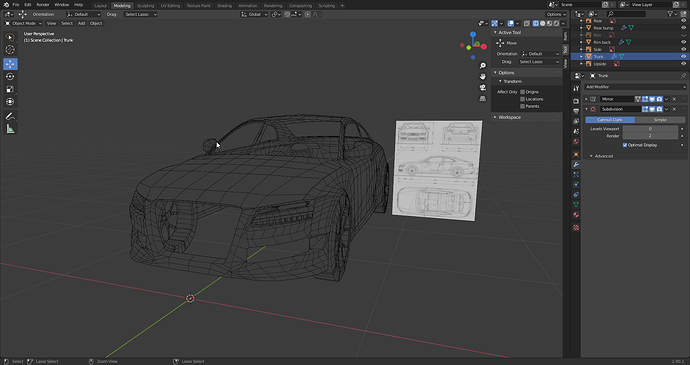Uncheck Optimal Display option
690x365 pixels.
(625, 145)
